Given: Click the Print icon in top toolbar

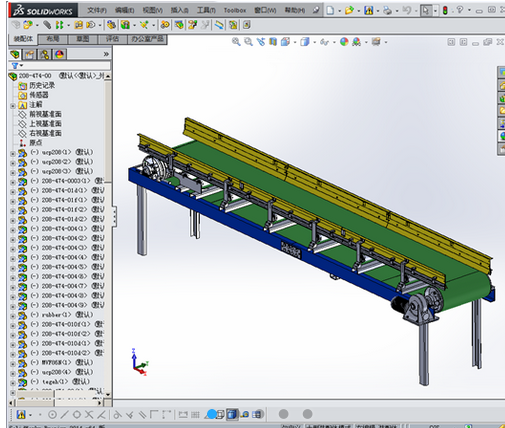Looking at the screenshot, I should pyautogui.click(x=387, y=10).
